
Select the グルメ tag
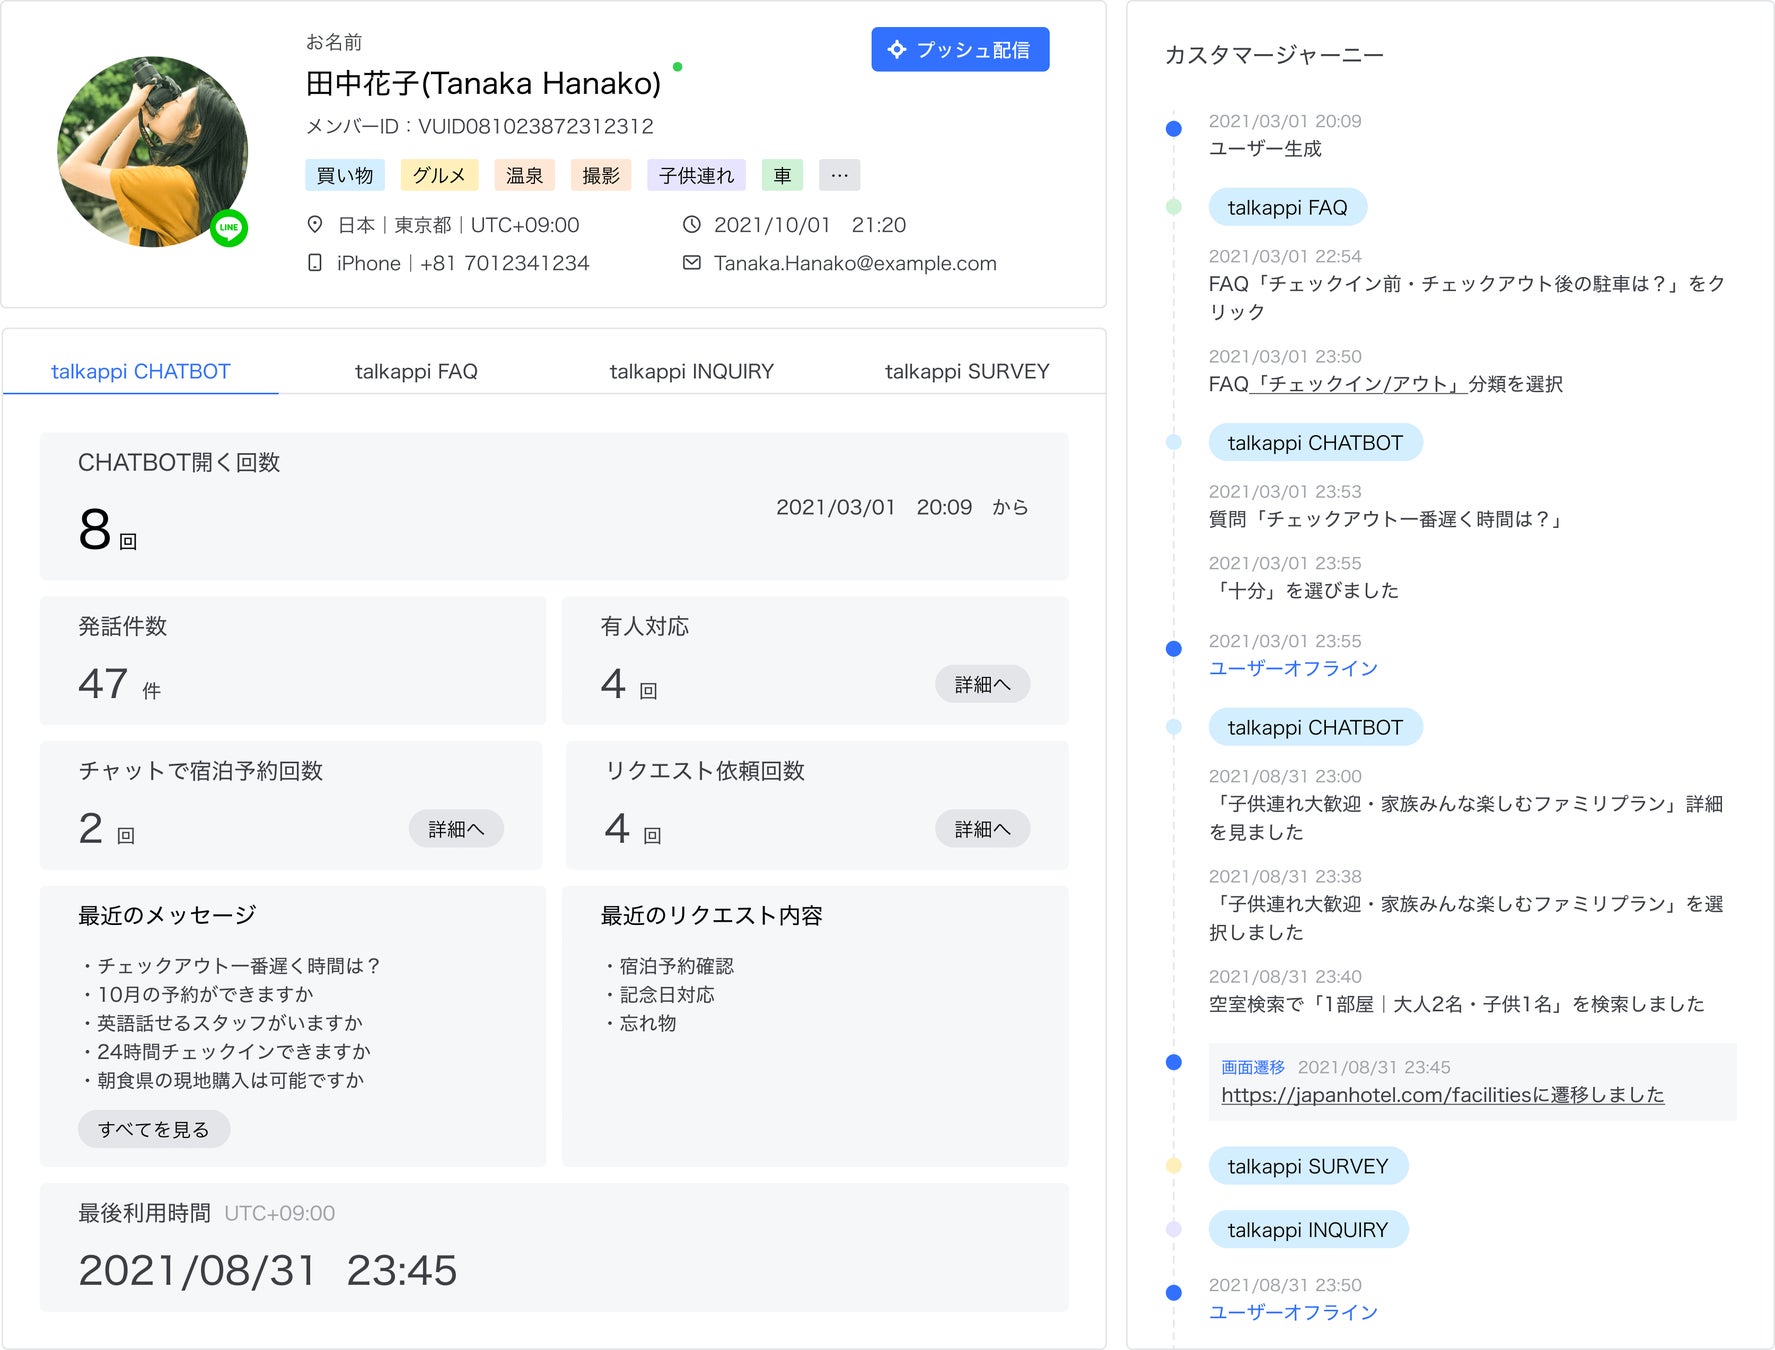pos(439,175)
